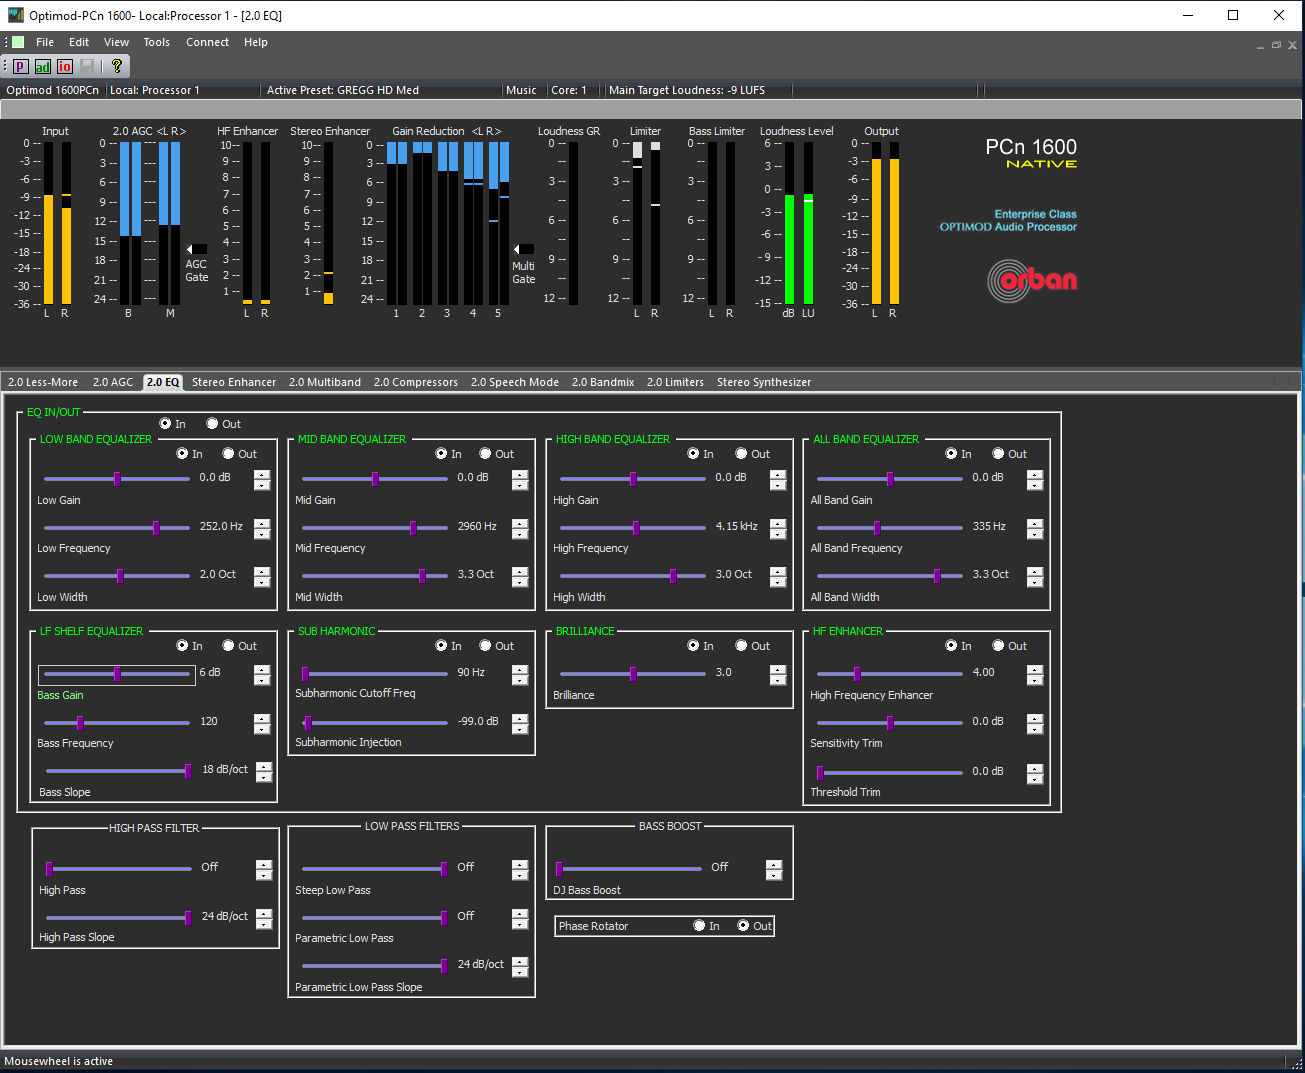
Task: Click the Mid Width down arrow
Action: tap(520, 582)
